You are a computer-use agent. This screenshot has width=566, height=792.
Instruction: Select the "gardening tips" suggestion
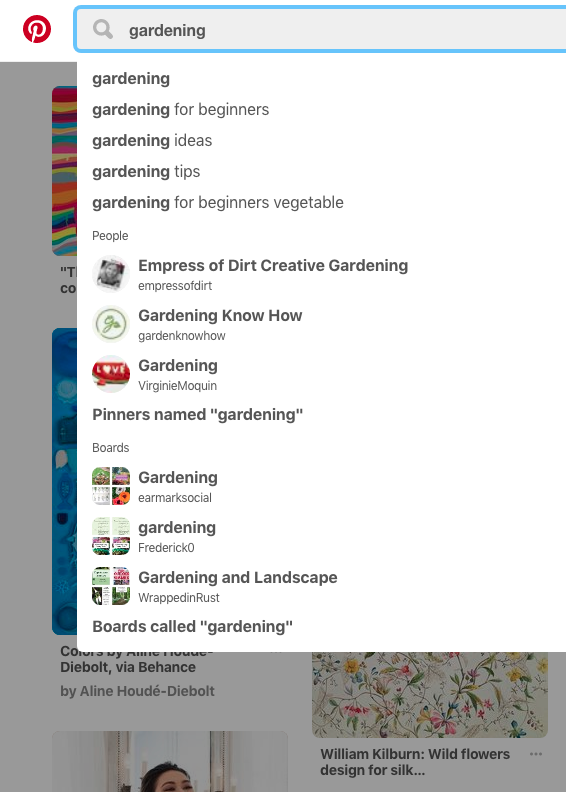coord(146,172)
